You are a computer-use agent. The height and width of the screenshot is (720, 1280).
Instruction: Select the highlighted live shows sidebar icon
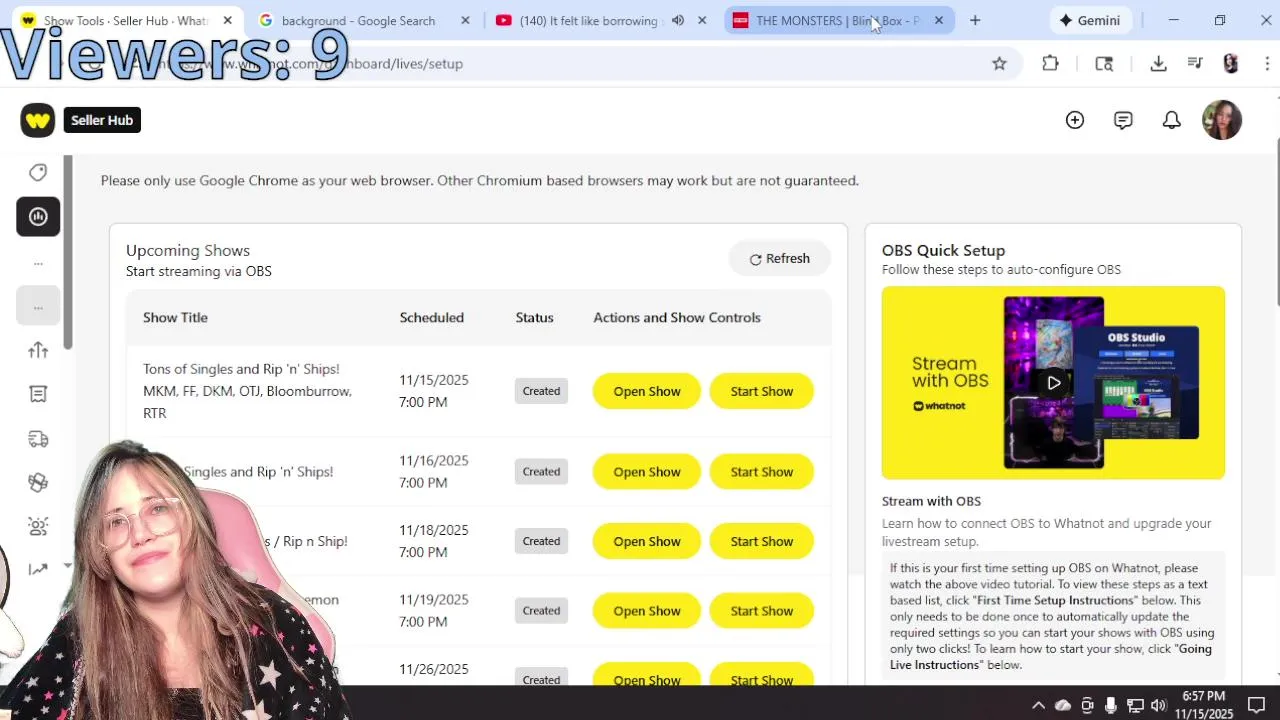coord(38,217)
